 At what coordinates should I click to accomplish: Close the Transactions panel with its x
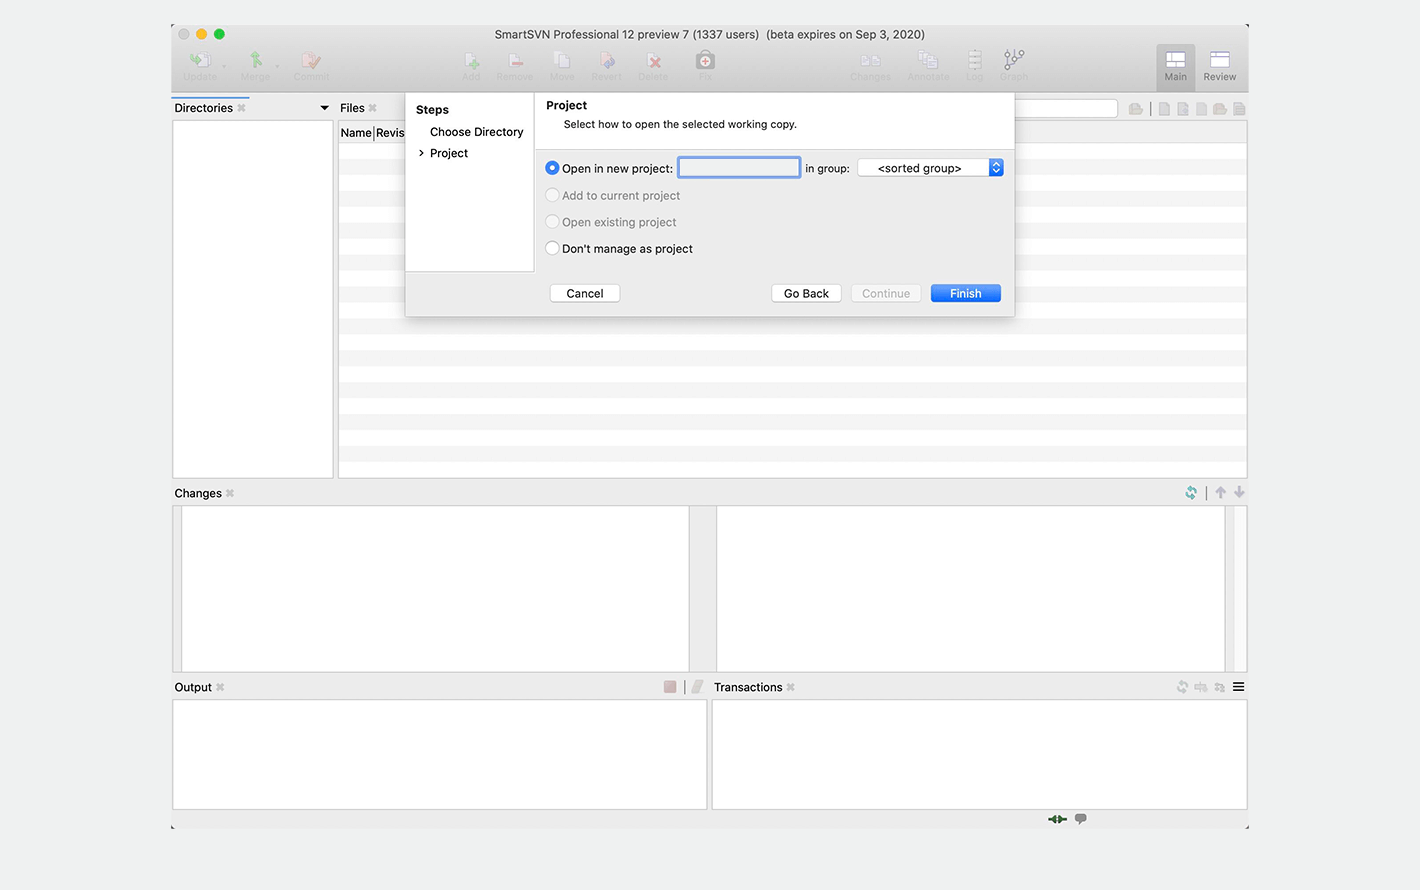coord(791,687)
